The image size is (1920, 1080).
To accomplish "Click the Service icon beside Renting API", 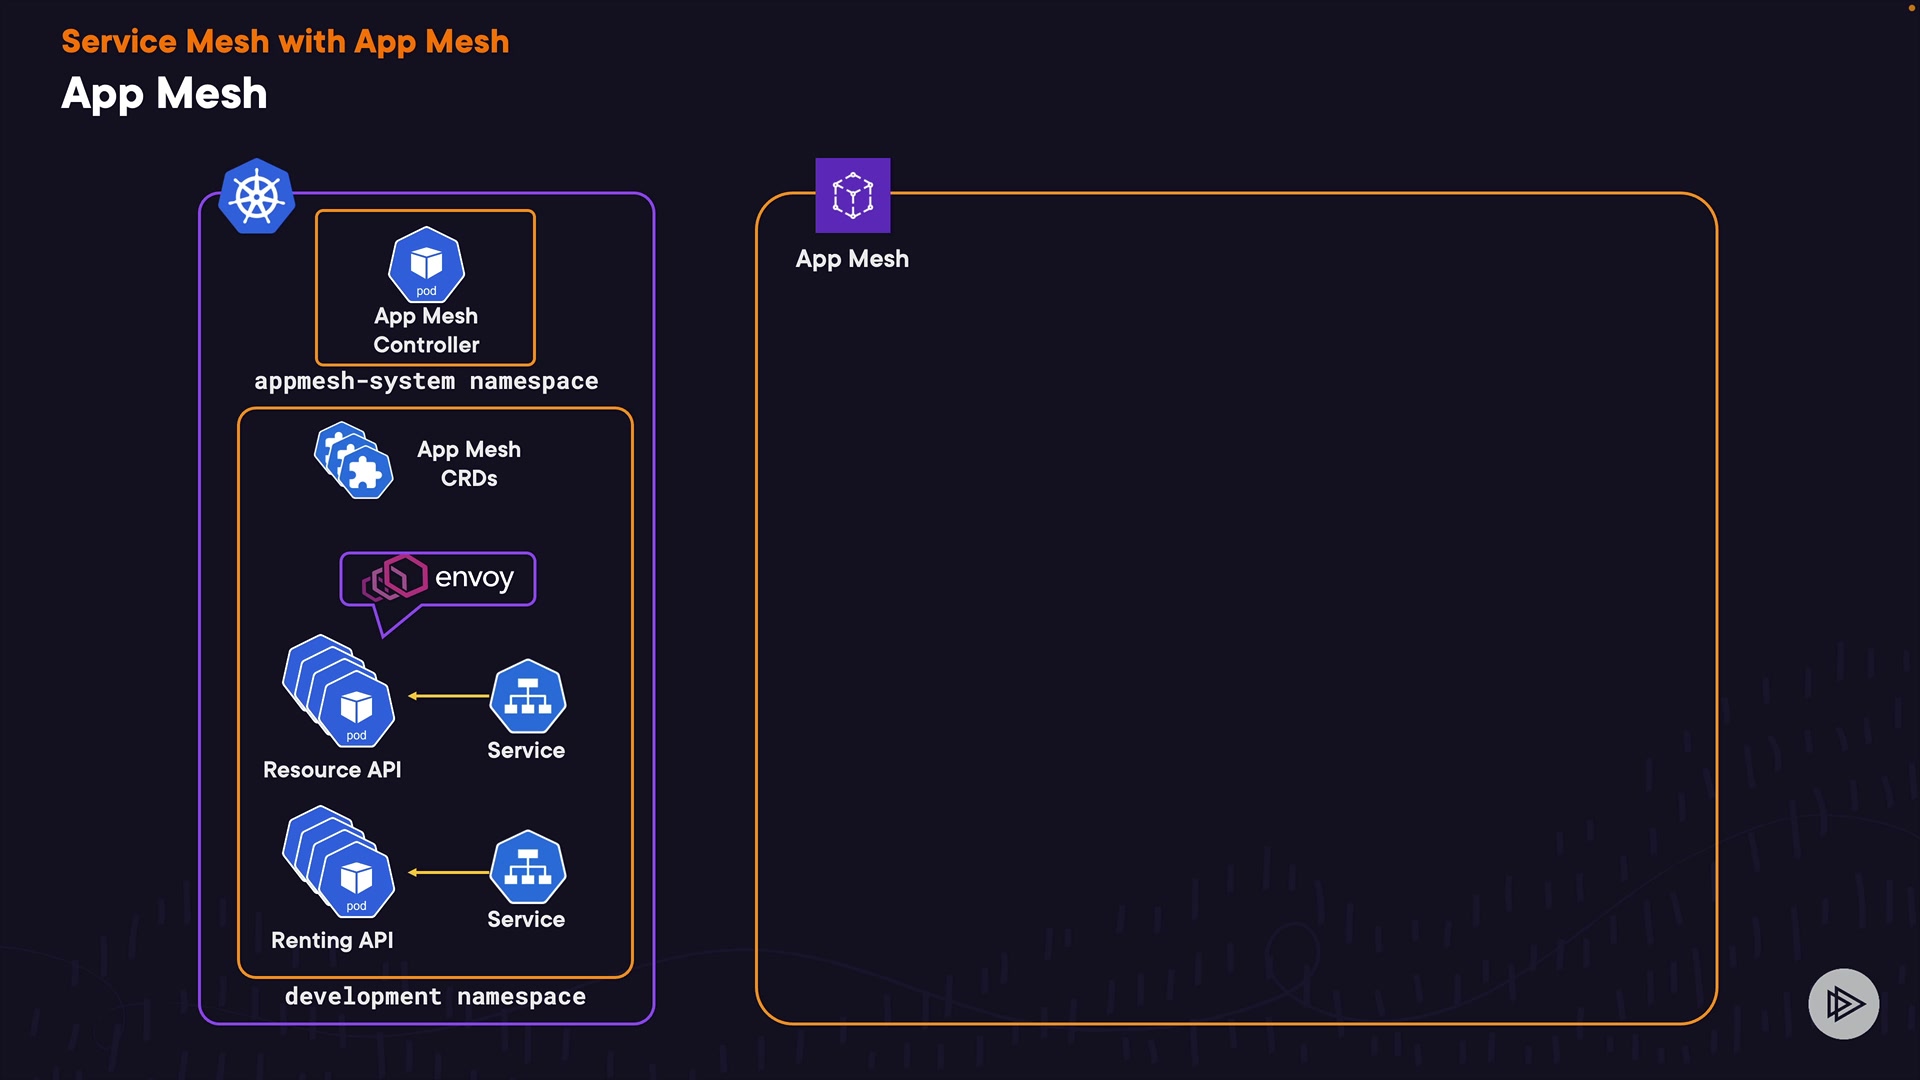I will coord(527,867).
